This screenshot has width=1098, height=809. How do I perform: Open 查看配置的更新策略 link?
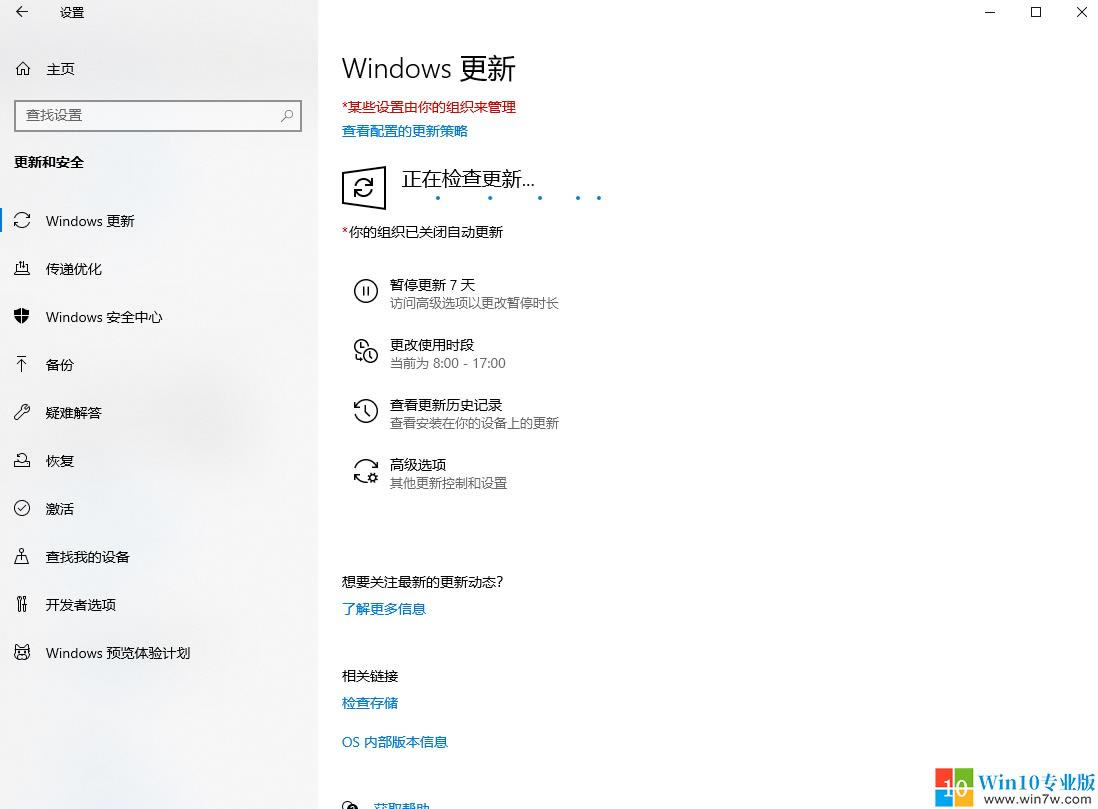click(405, 131)
